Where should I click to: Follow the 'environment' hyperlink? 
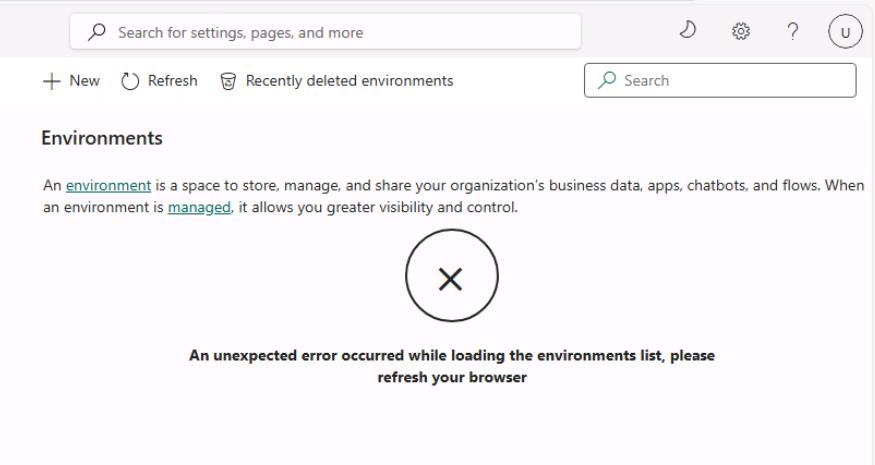point(108,185)
